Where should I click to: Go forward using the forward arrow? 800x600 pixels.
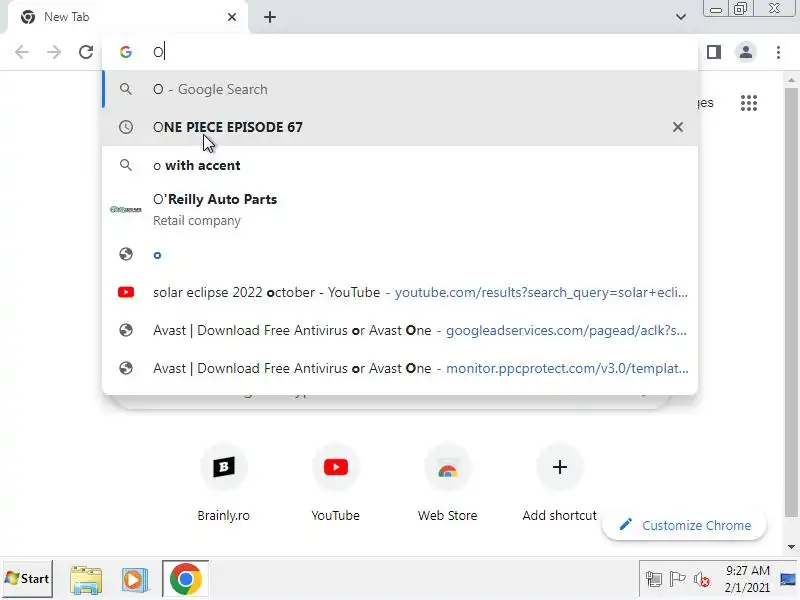click(54, 52)
